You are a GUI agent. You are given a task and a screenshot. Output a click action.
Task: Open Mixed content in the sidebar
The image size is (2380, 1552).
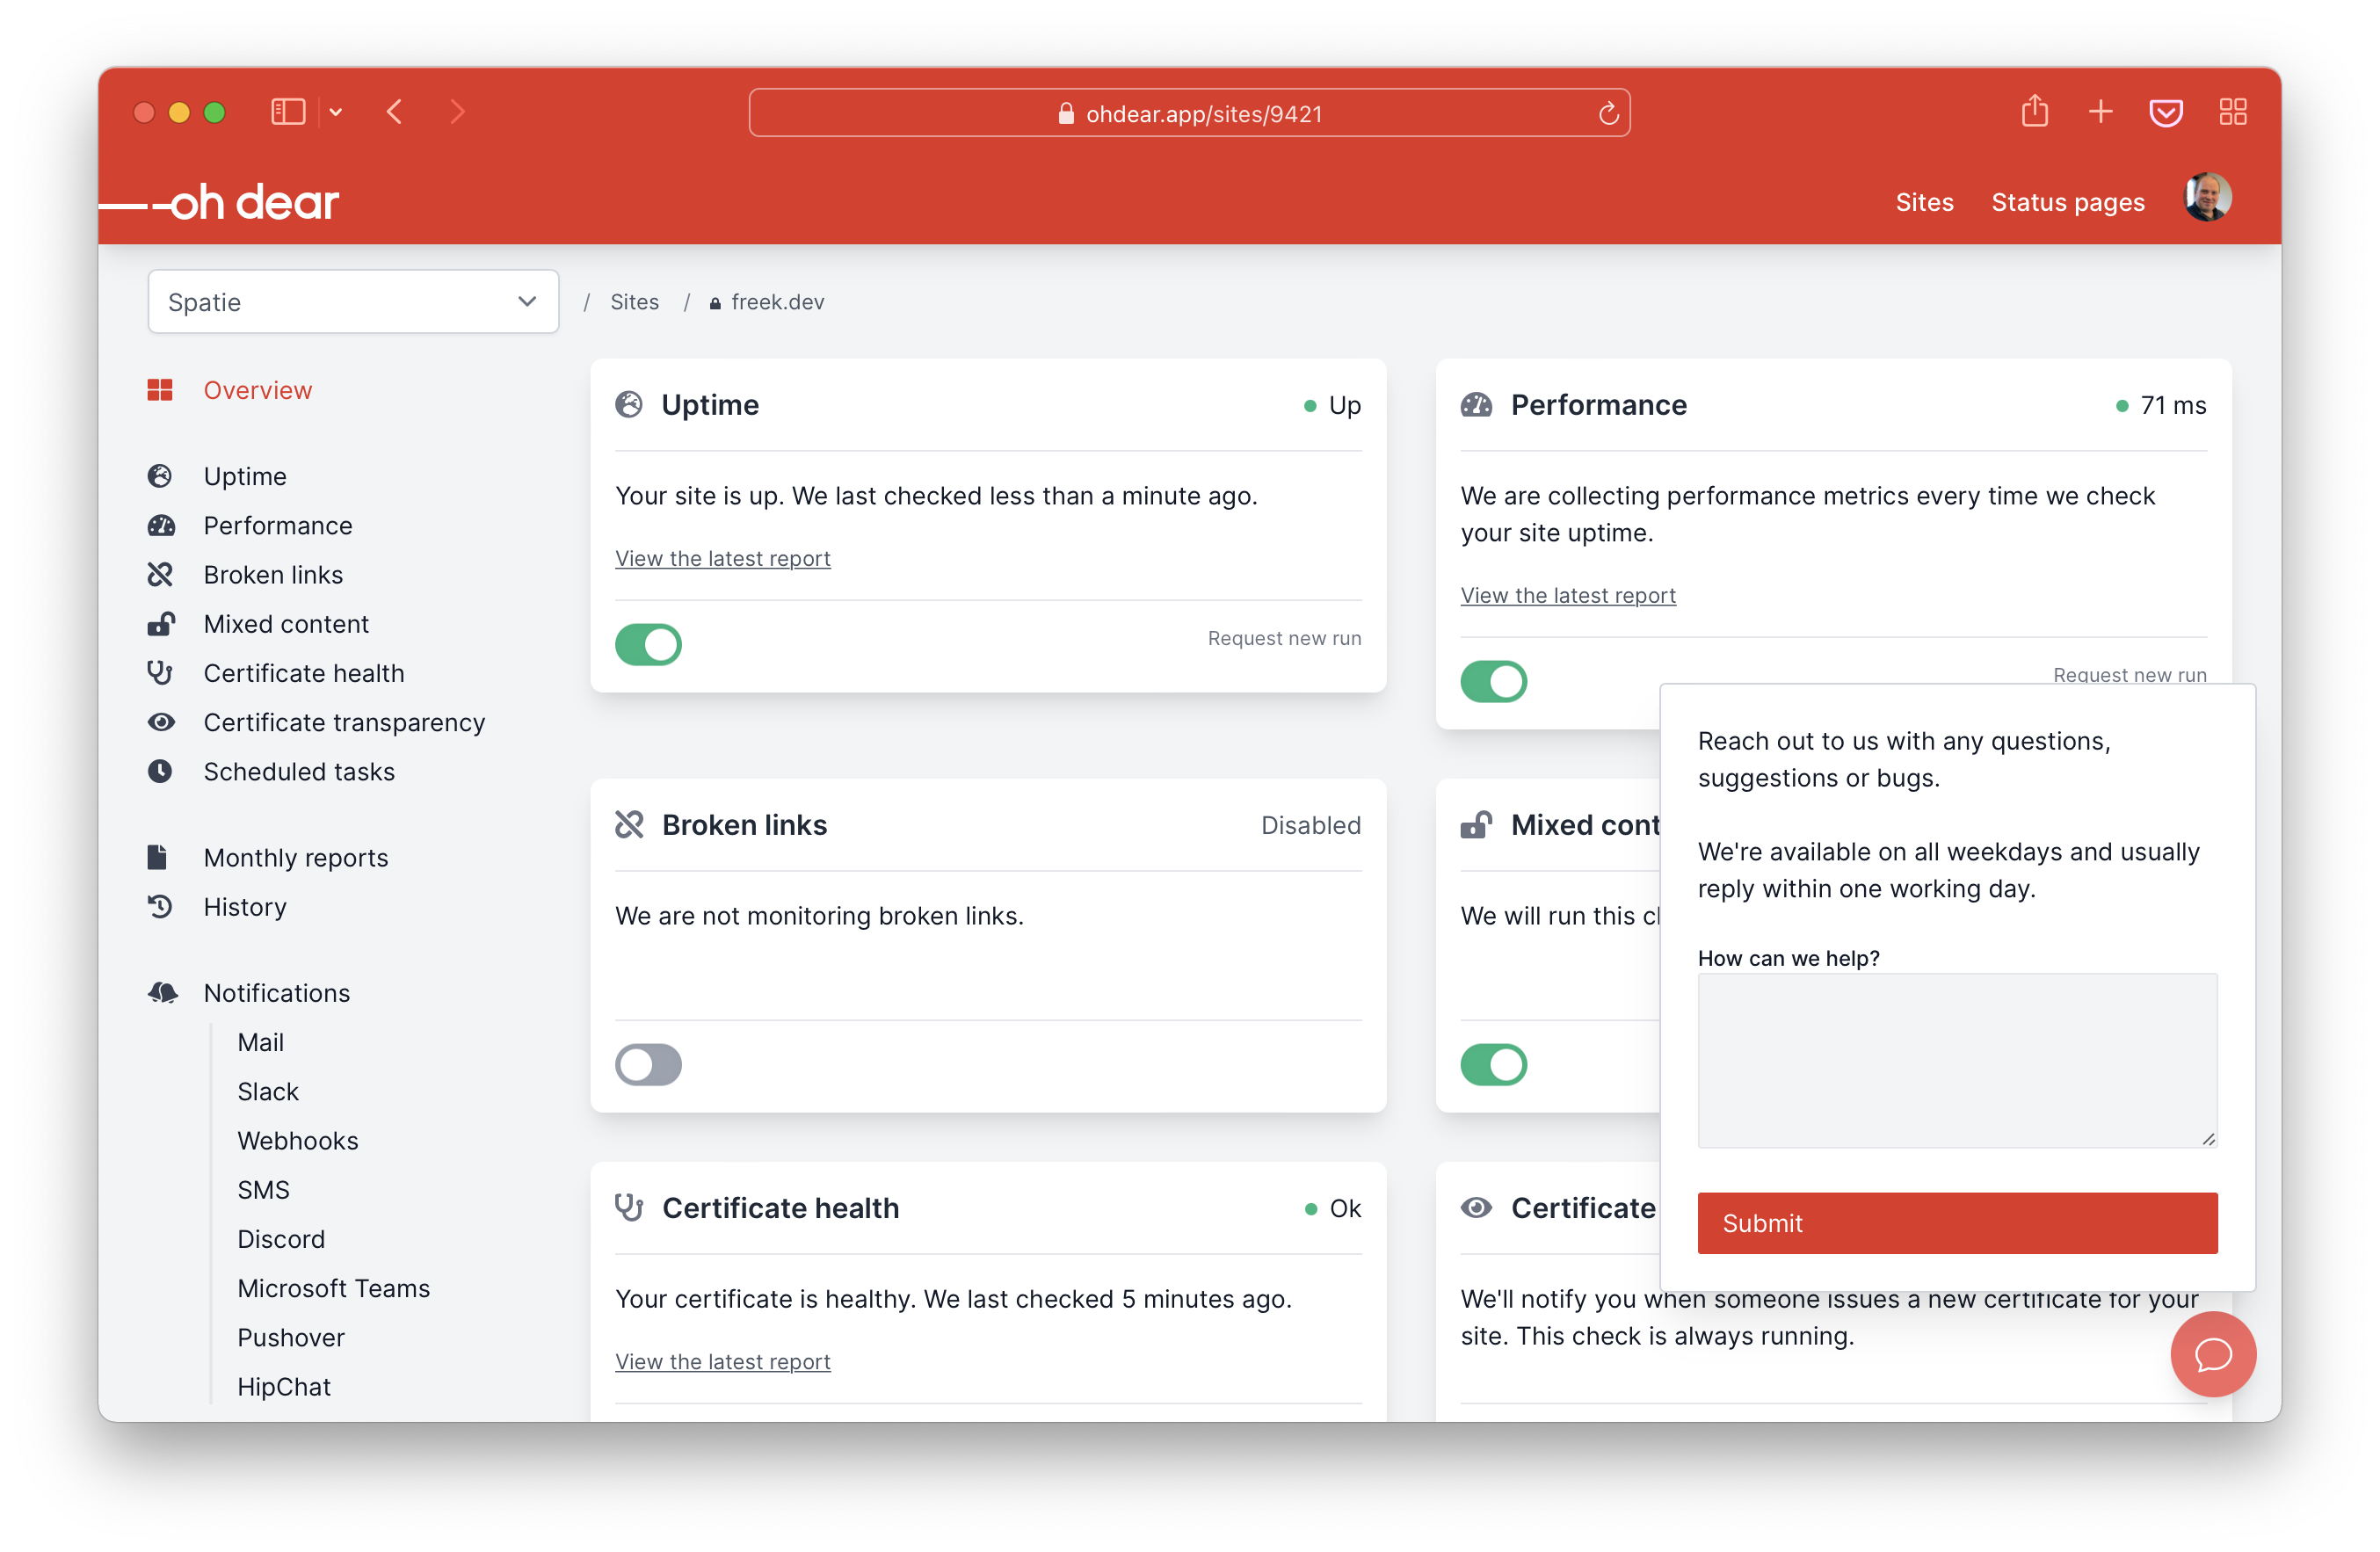pos(286,623)
